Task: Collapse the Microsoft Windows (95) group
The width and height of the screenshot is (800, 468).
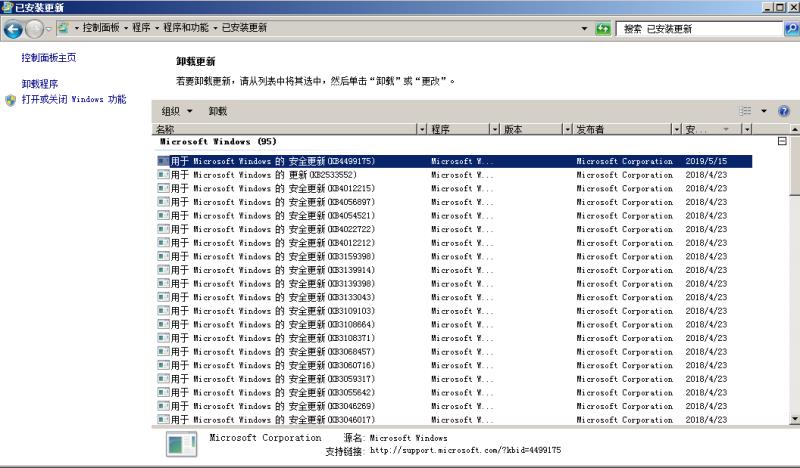Action: [782, 142]
